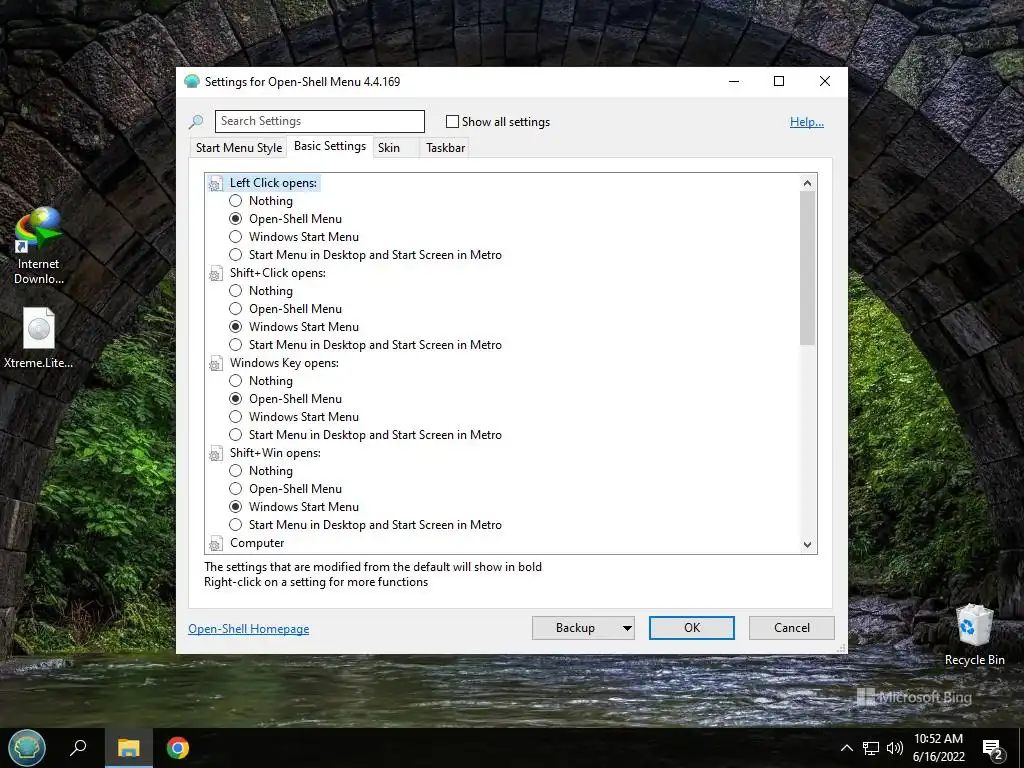
Task: Select Windows Start Menu under Shift+Click opens
Action: pos(235,327)
